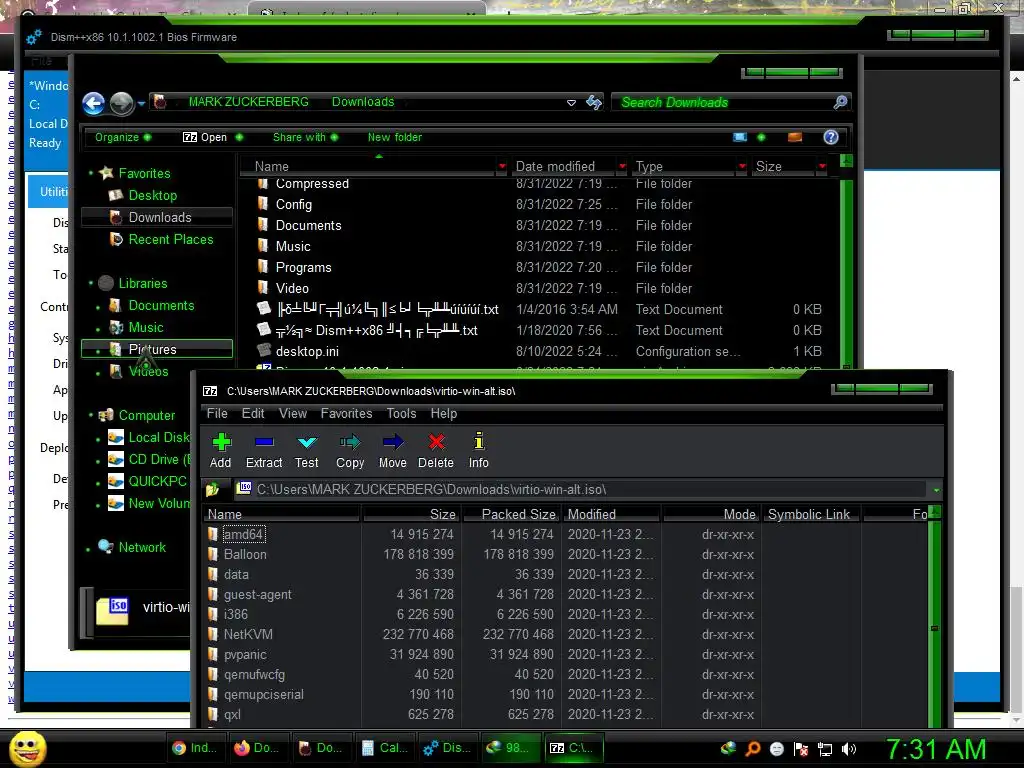This screenshot has height=768, width=1024.
Task: Run Test on archive in 7-Zip
Action: click(306, 450)
